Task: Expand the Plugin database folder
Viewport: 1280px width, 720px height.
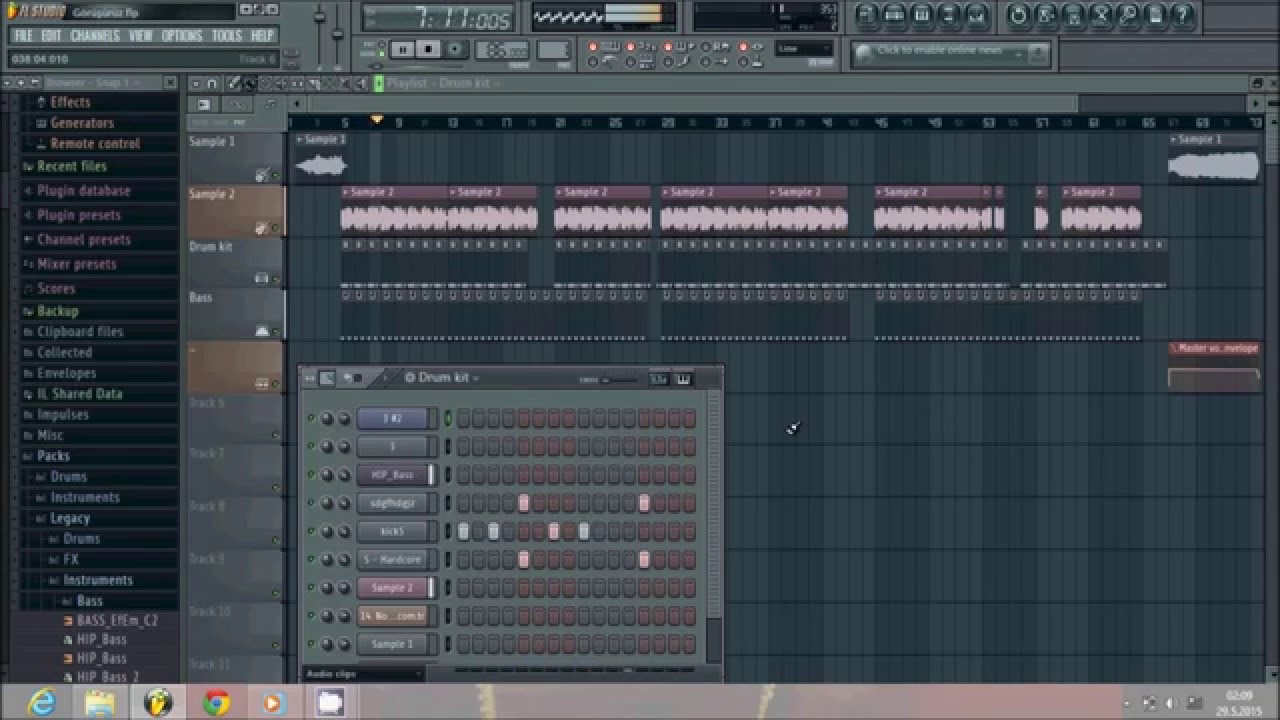Action: [x=84, y=191]
